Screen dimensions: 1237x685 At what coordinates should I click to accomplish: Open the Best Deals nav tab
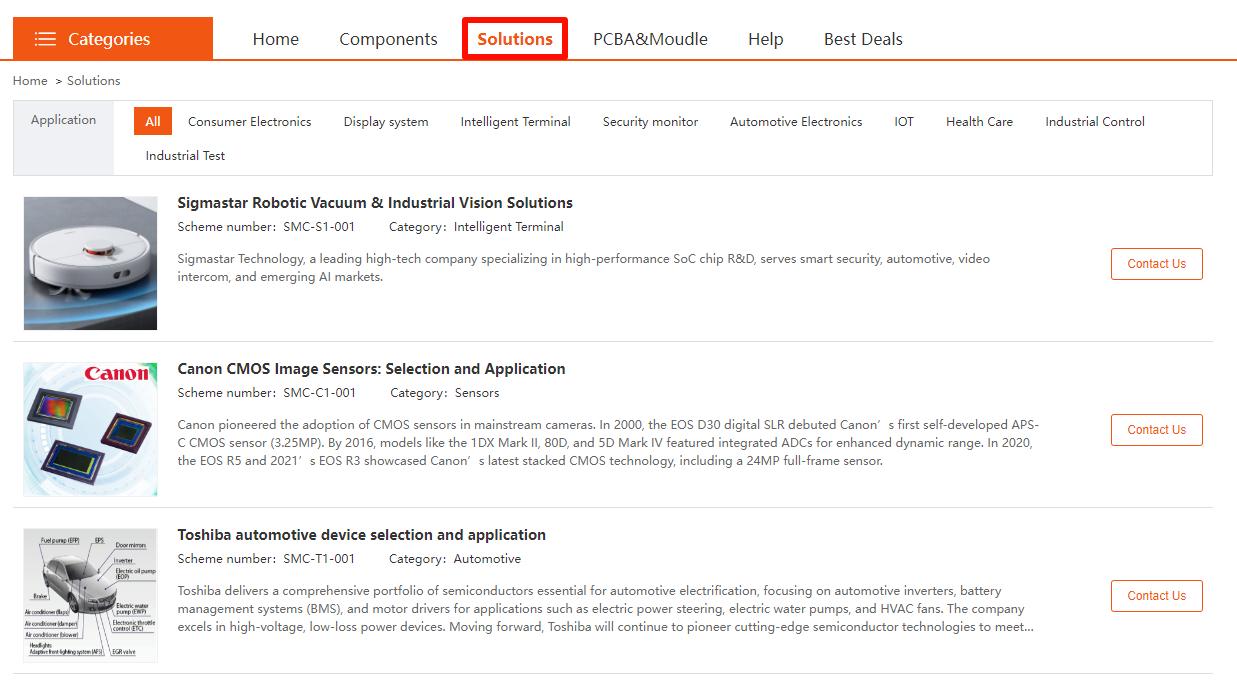(863, 39)
